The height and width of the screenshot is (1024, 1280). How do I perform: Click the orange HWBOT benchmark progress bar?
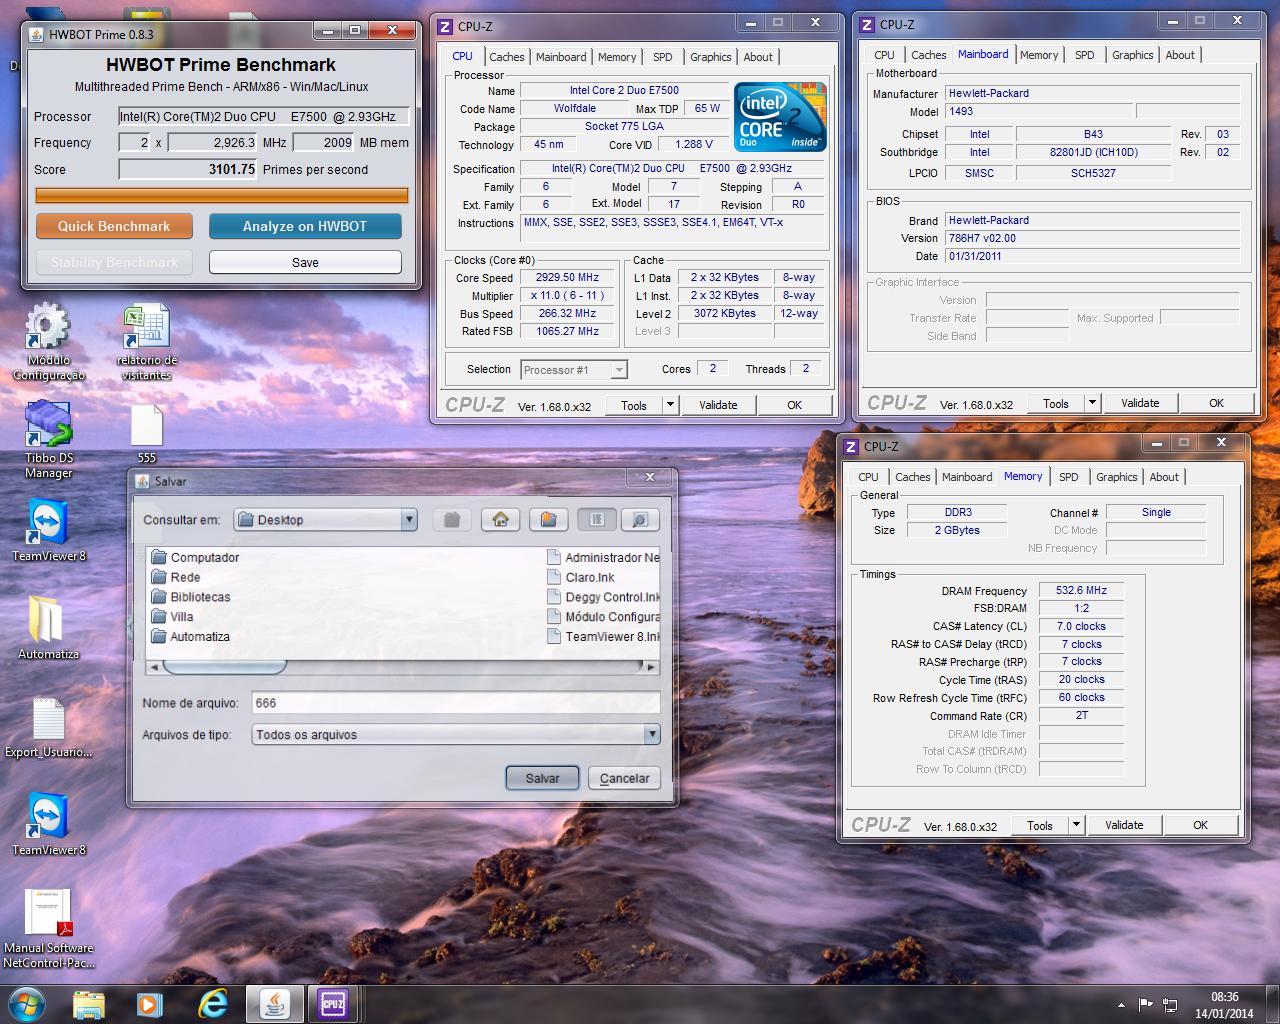click(222, 196)
